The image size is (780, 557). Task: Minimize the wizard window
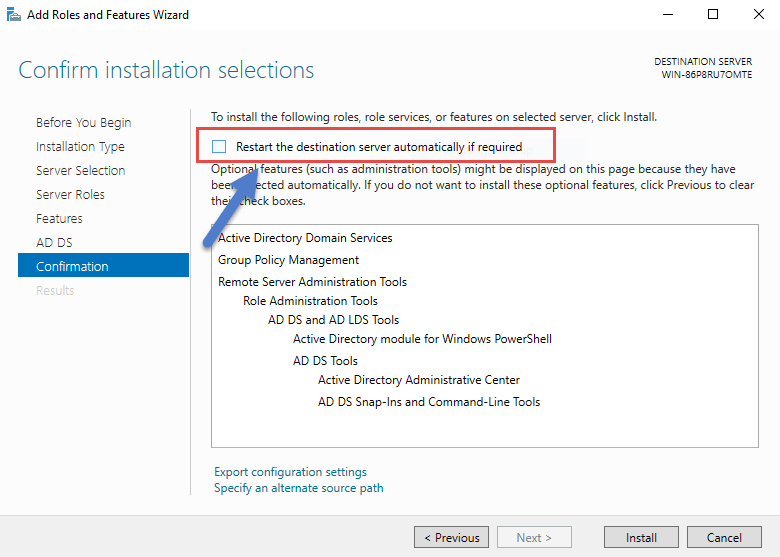click(667, 14)
